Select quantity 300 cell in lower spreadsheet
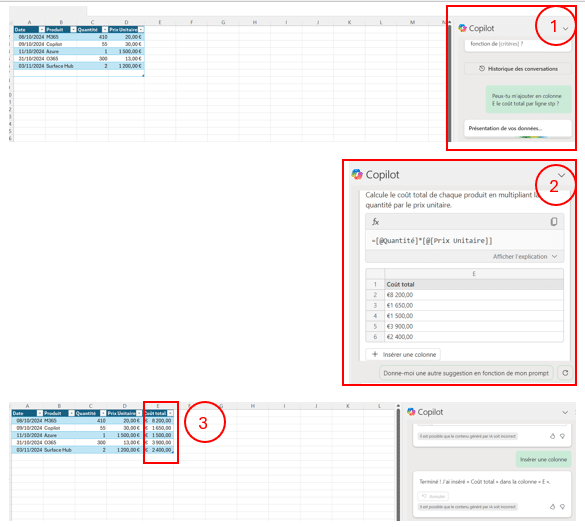This screenshot has width=585, height=527. 91,443
